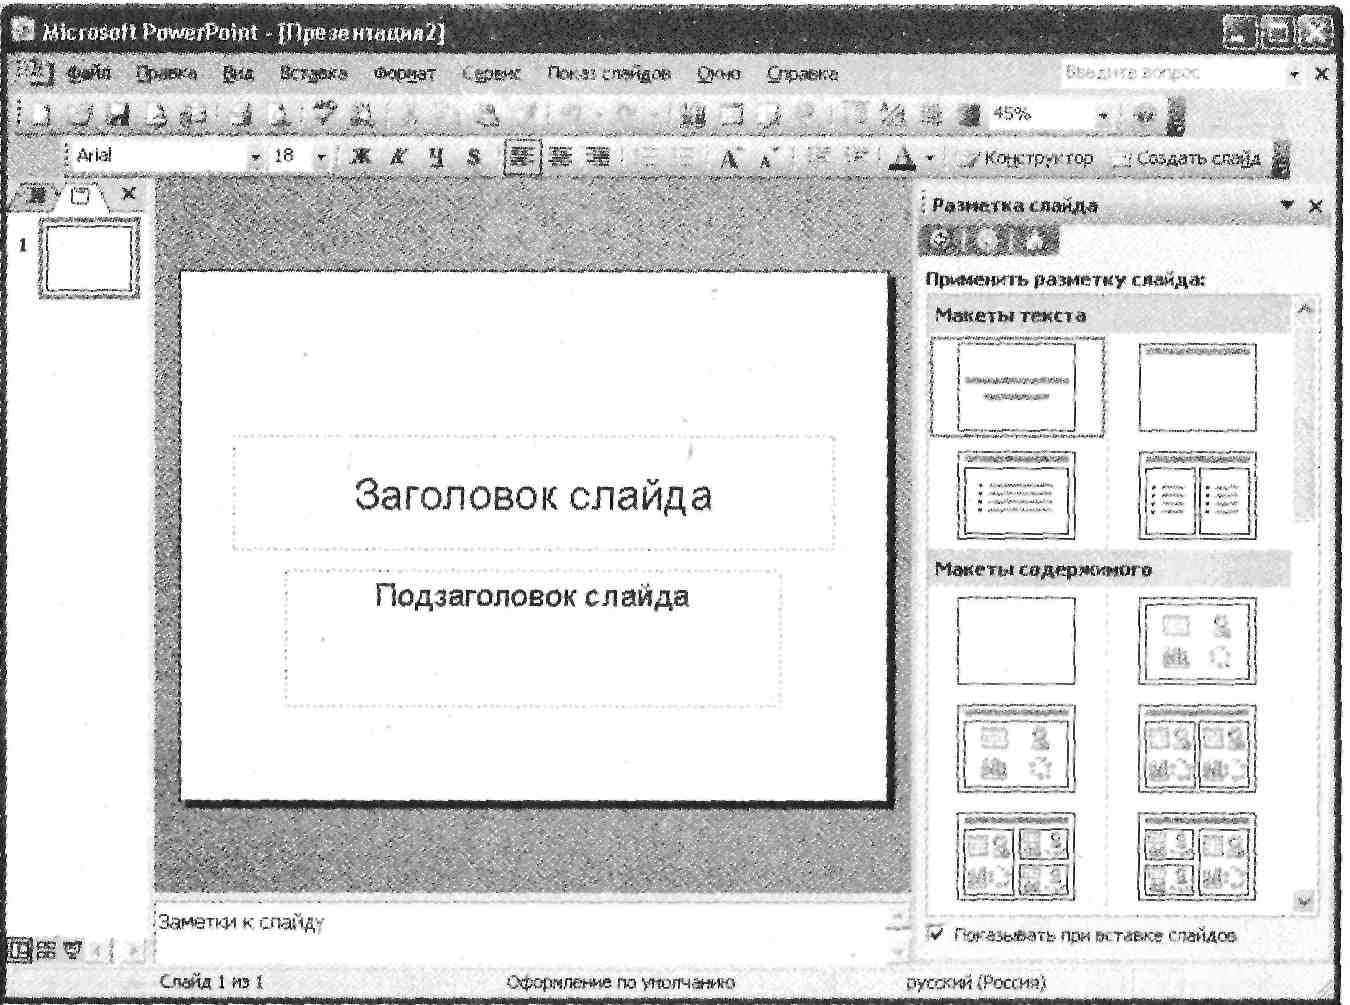Switch to the Outline tab in left pane
This screenshot has height=1005, width=1350.
(35, 195)
